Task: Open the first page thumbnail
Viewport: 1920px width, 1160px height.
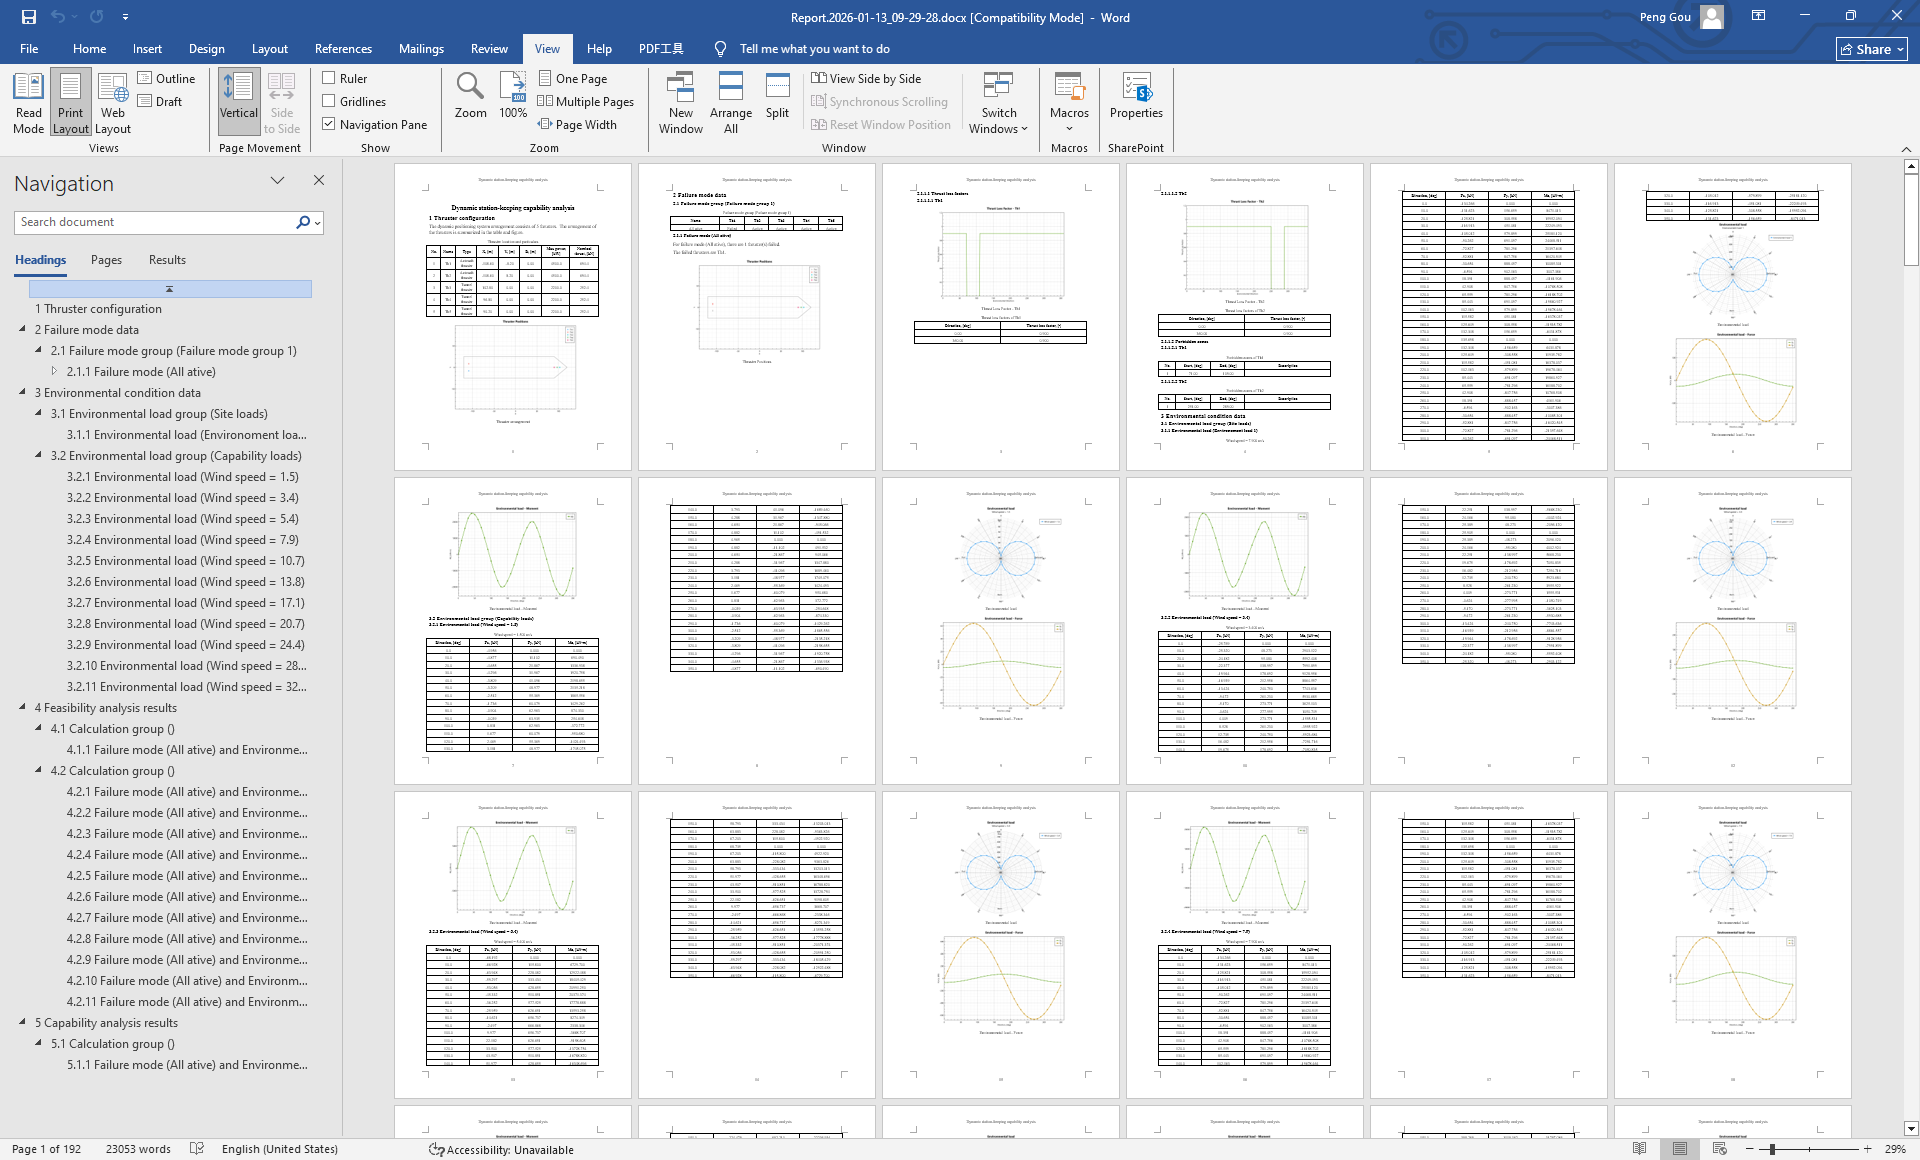Action: tap(513, 317)
